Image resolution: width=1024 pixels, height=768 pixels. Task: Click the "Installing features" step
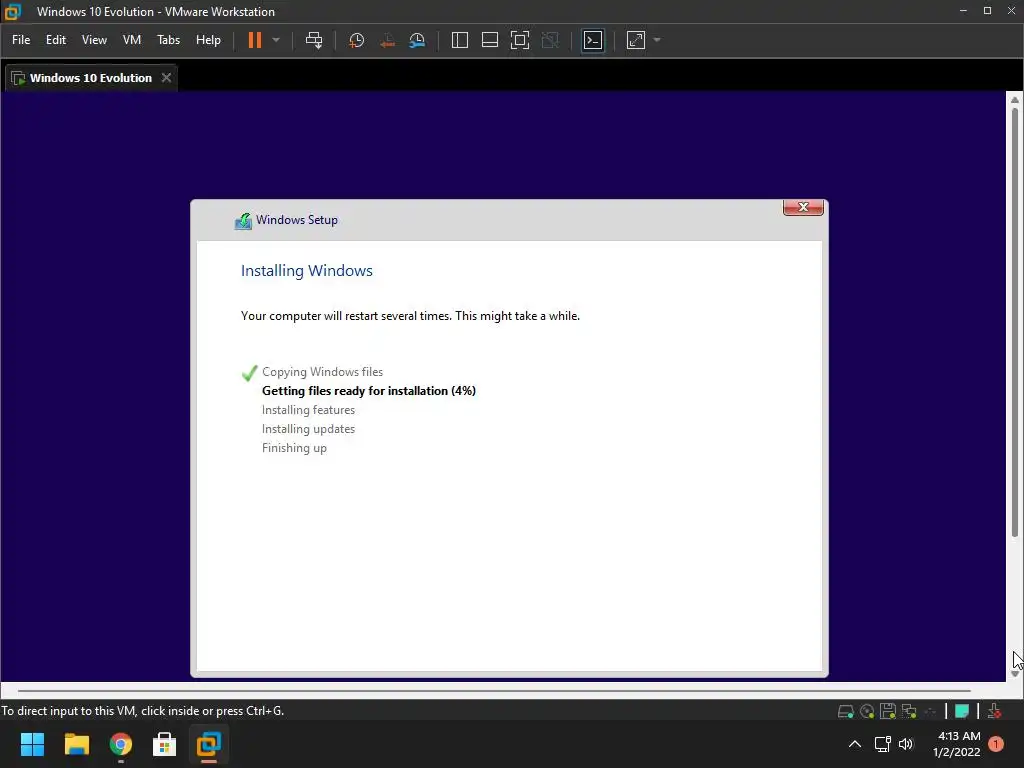click(308, 409)
